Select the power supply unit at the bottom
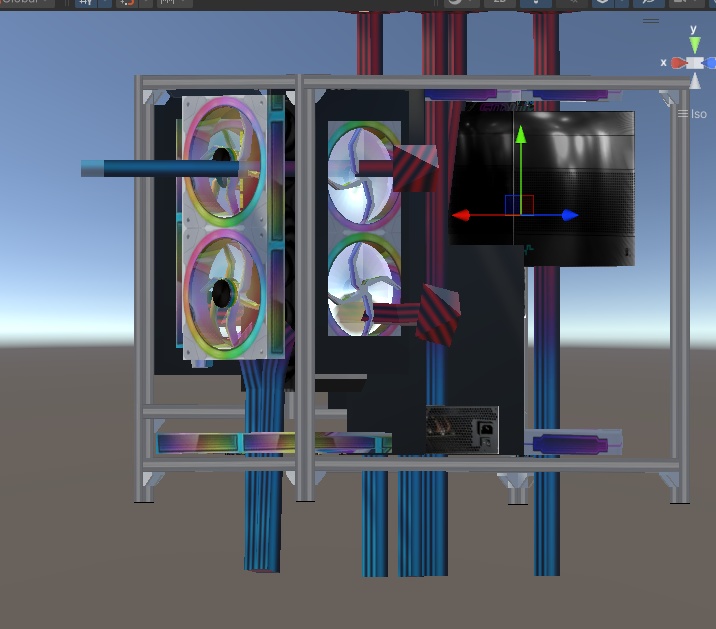The height and width of the screenshot is (629, 716). click(462, 429)
